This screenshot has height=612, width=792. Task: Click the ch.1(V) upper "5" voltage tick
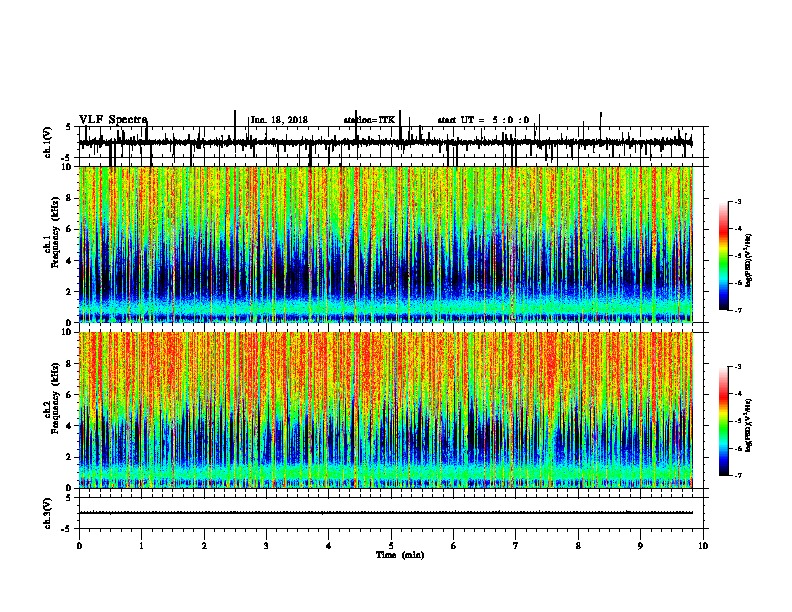coord(68,127)
